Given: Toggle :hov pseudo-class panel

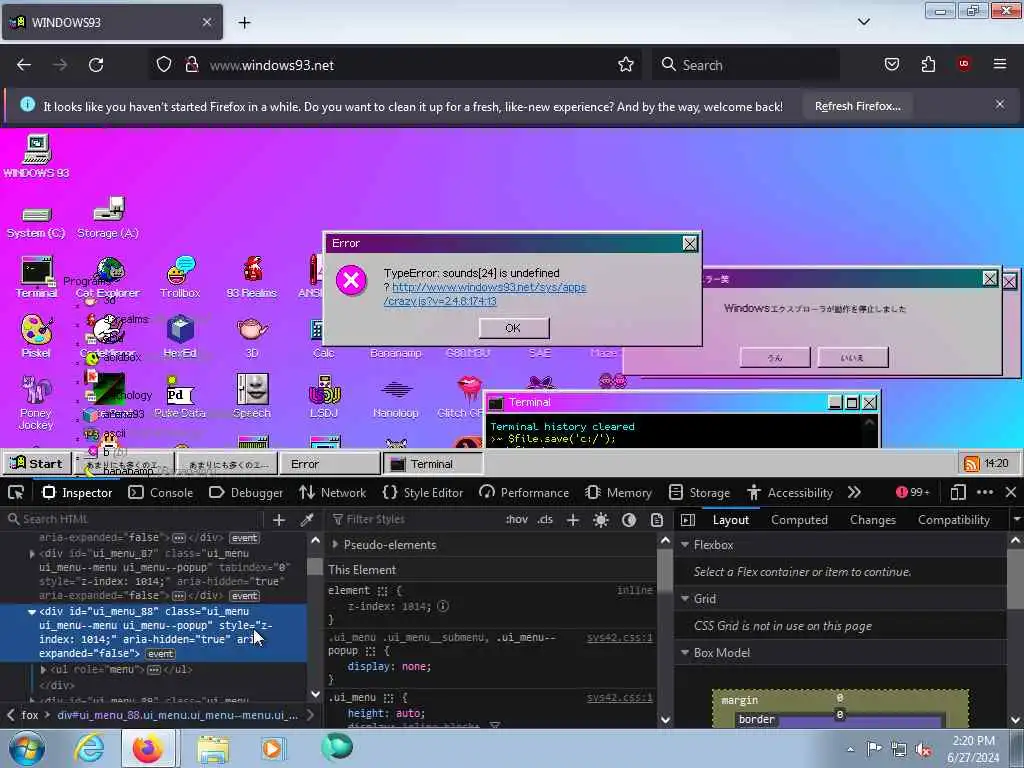Looking at the screenshot, I should [x=517, y=520].
